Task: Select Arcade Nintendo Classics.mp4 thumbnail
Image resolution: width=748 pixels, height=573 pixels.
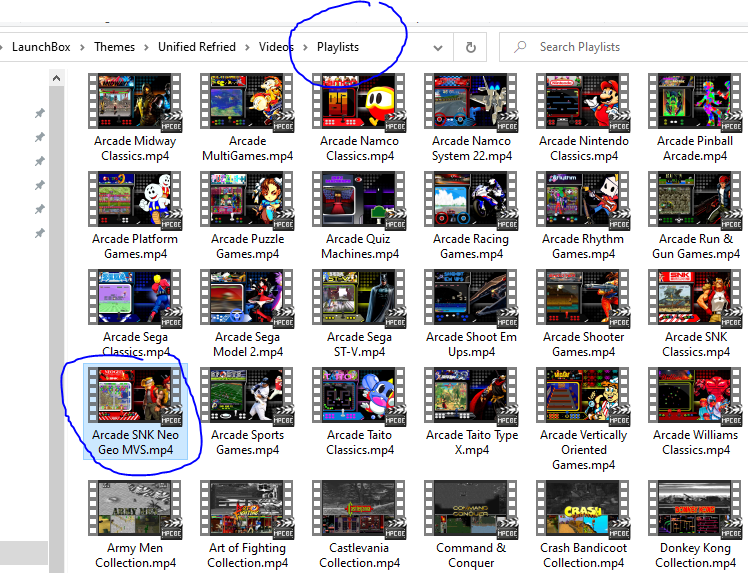Action: tap(583, 101)
